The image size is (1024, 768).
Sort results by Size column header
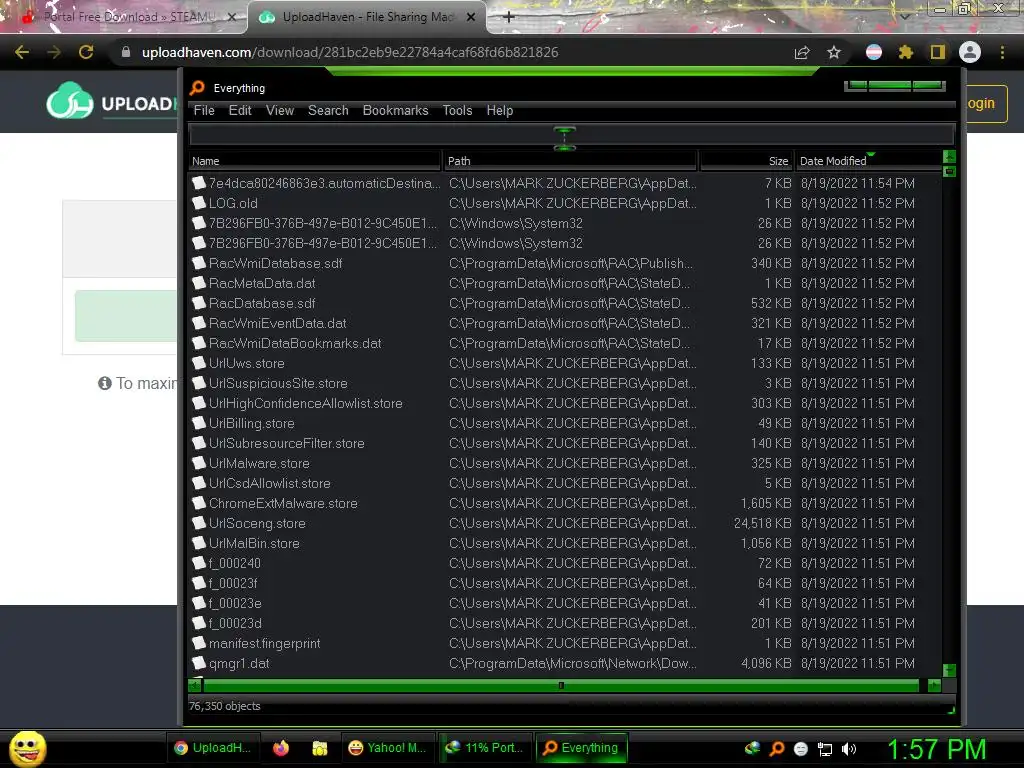pyautogui.click(x=746, y=161)
